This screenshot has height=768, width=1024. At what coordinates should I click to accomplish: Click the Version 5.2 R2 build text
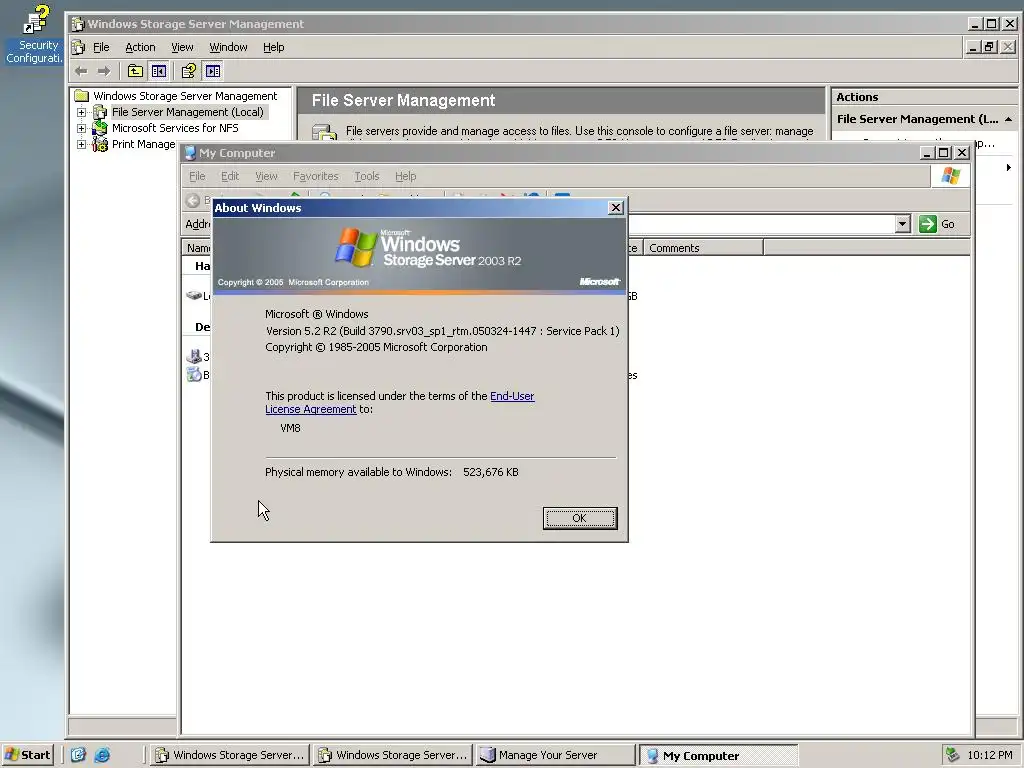coord(442,331)
